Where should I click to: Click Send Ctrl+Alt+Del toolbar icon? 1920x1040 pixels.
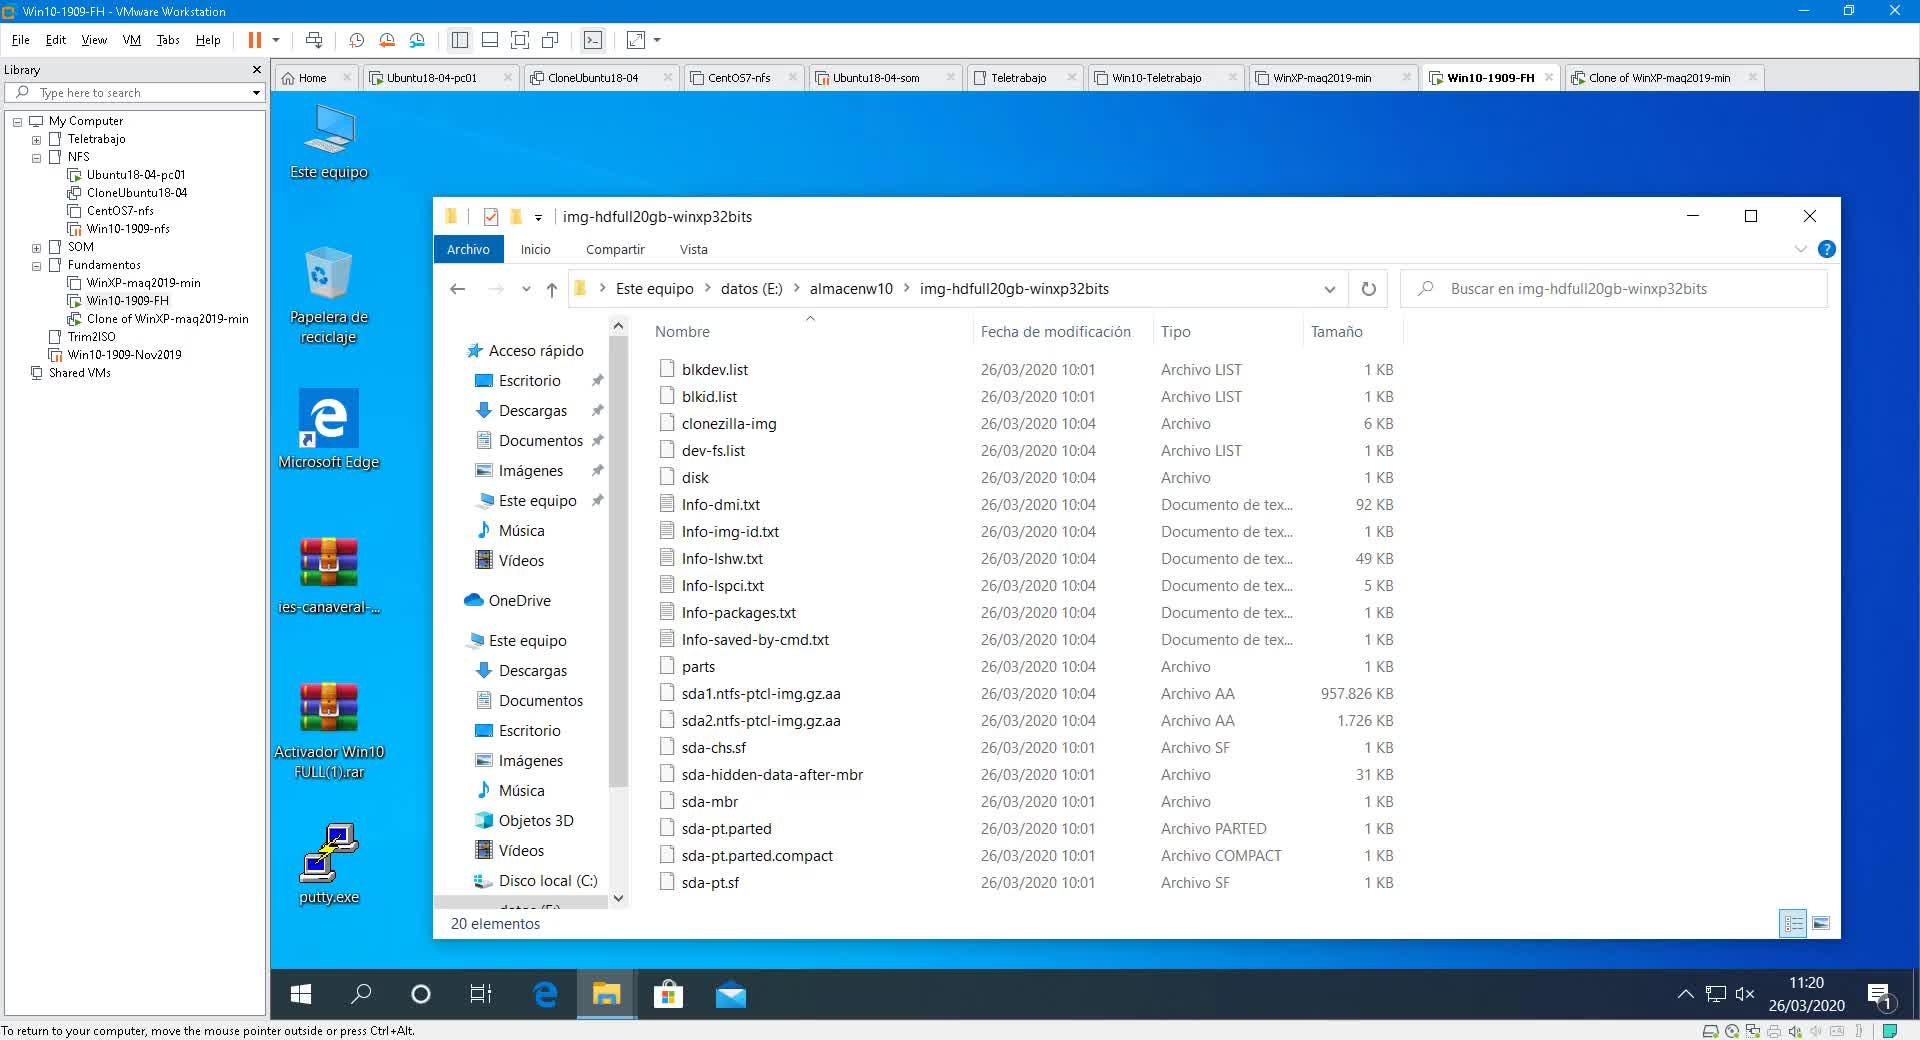[314, 40]
